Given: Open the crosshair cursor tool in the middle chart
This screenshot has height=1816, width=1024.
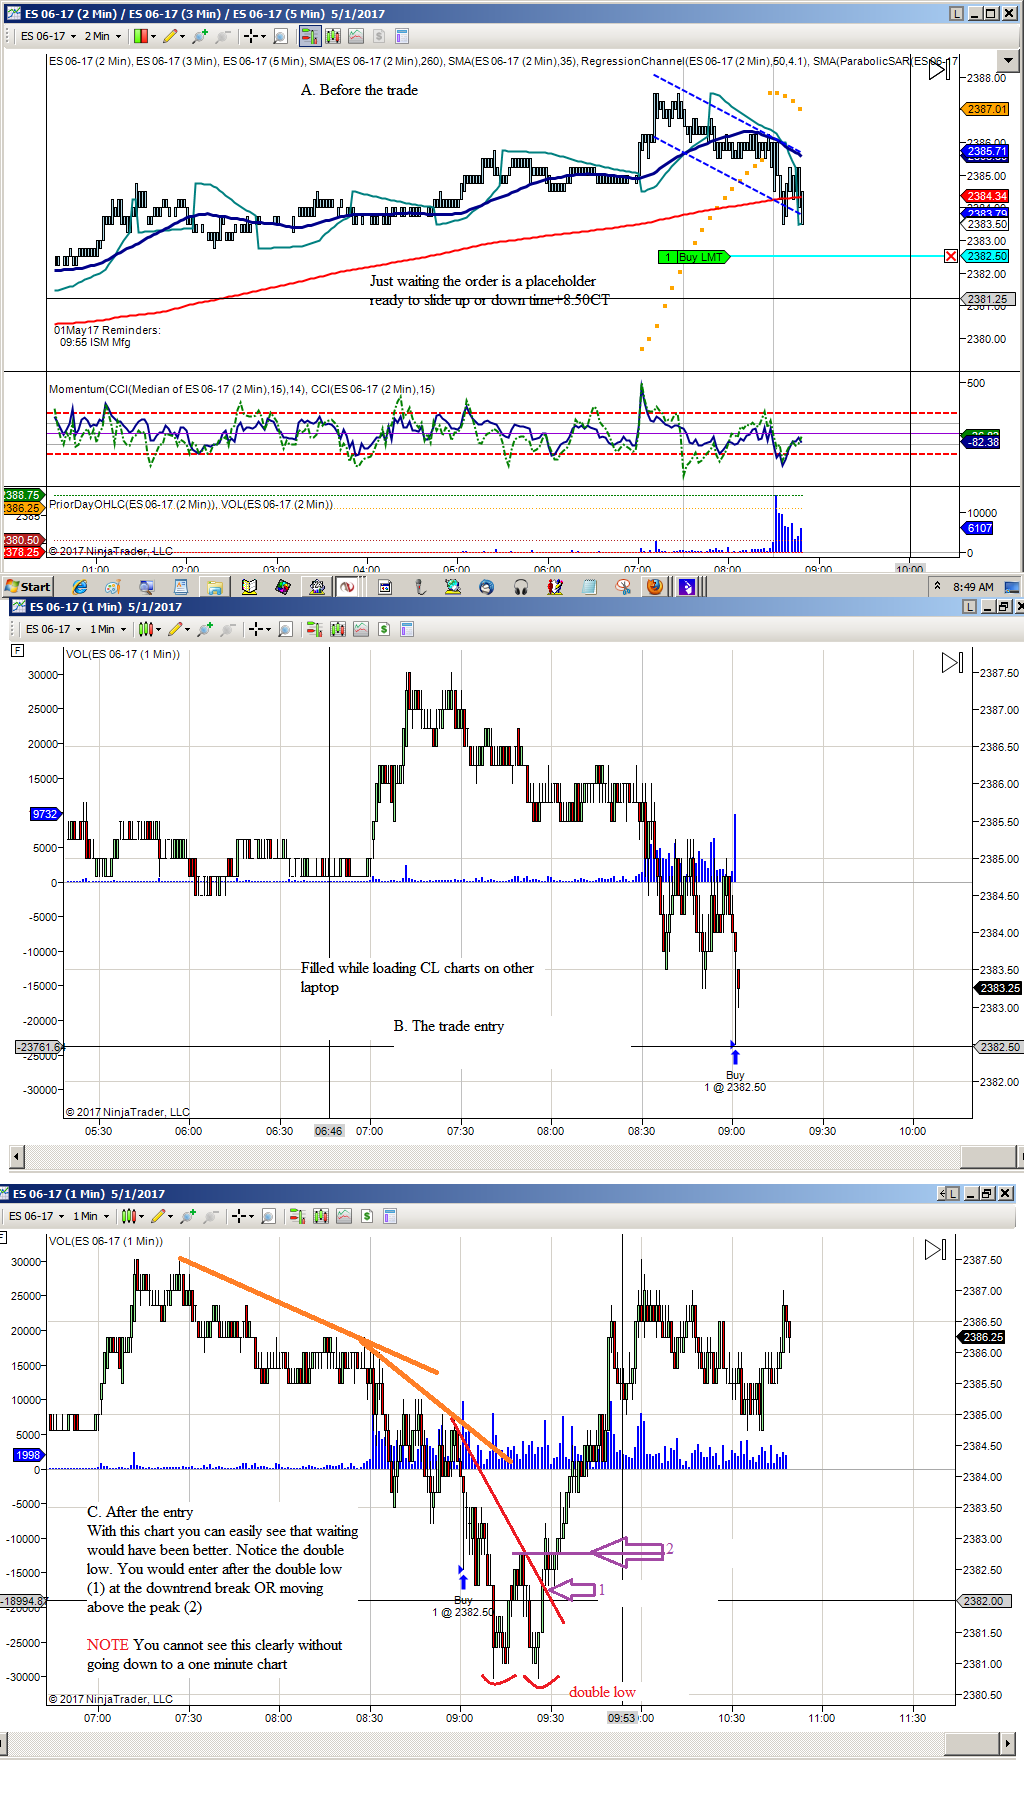Looking at the screenshot, I should 259,629.
